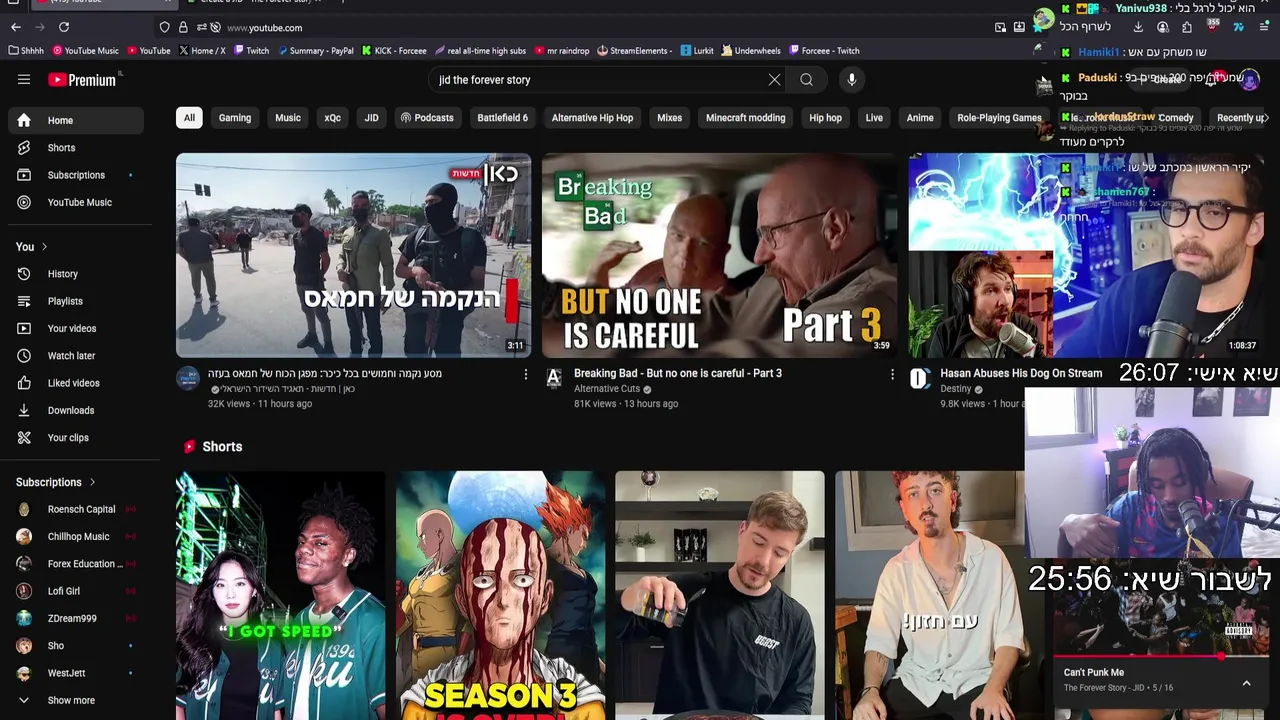Open the WestJett subscription
1280x720 pixels.
click(76, 673)
